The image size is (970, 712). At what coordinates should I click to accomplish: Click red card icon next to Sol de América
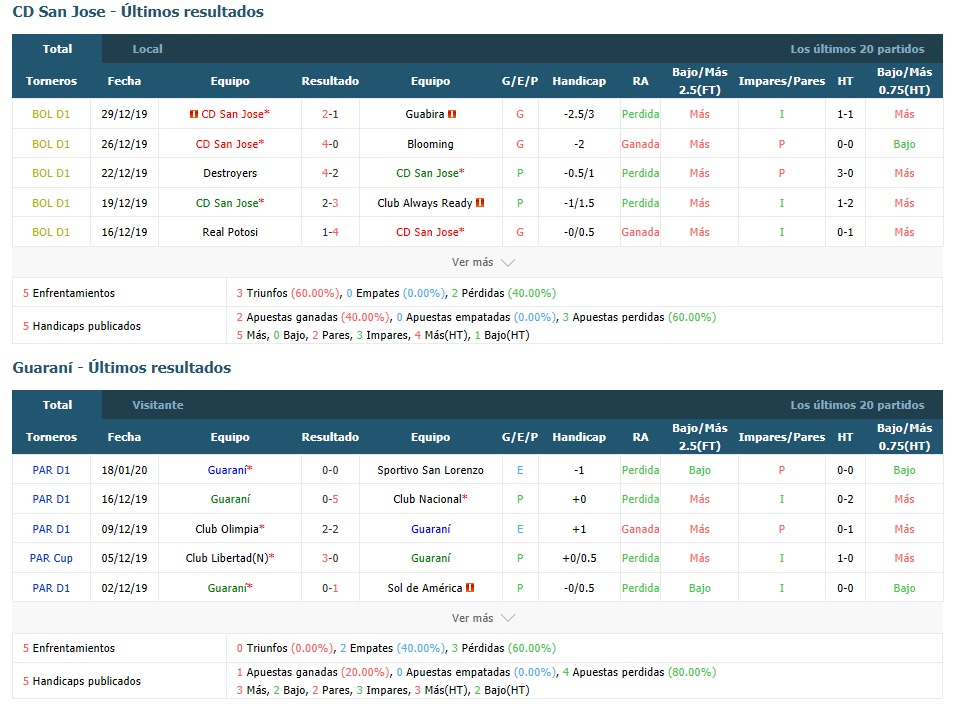click(x=470, y=588)
